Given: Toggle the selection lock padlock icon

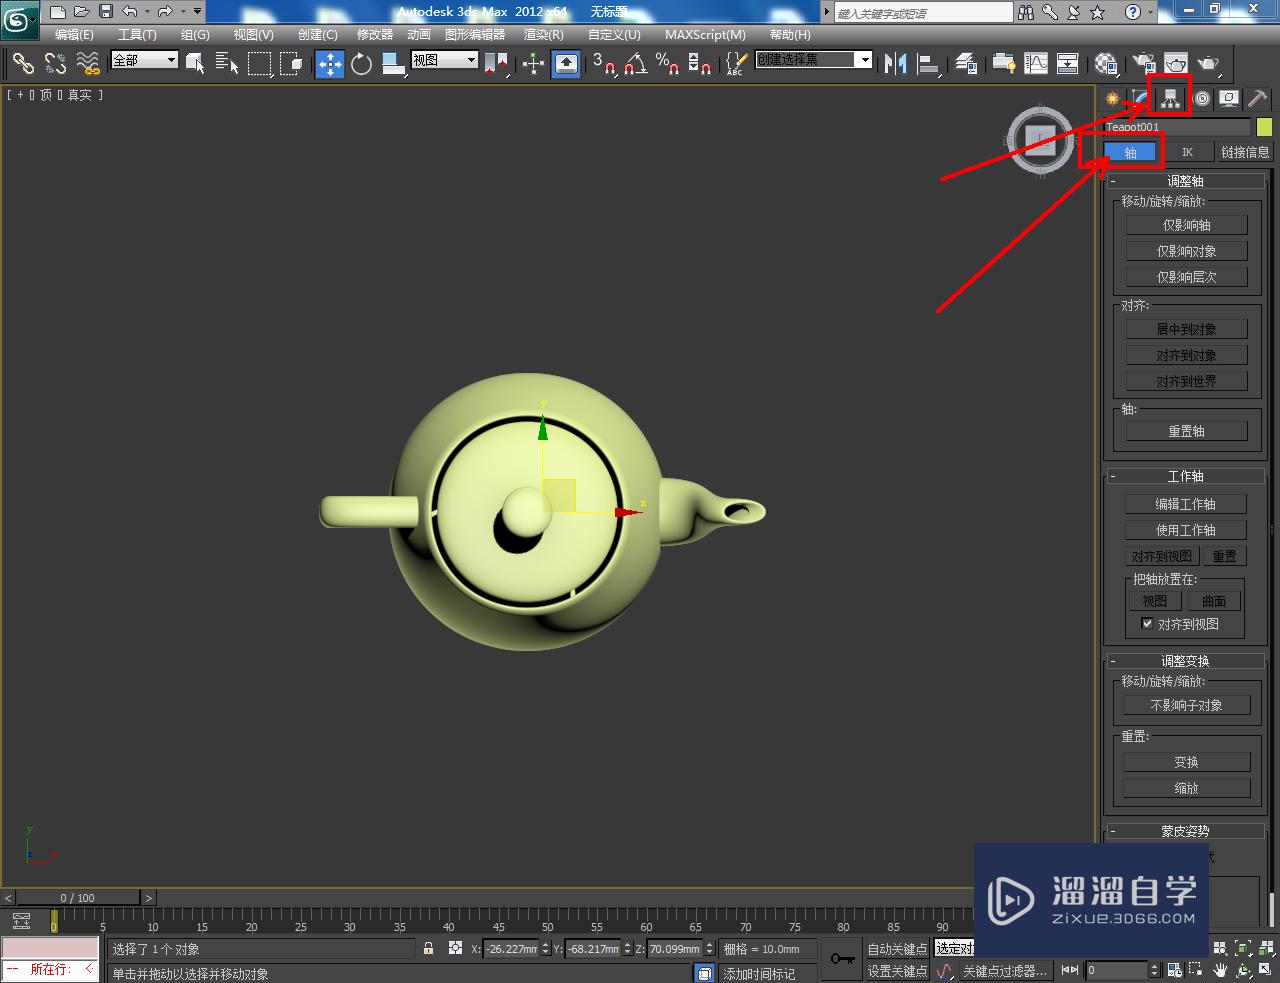Looking at the screenshot, I should click(x=428, y=948).
